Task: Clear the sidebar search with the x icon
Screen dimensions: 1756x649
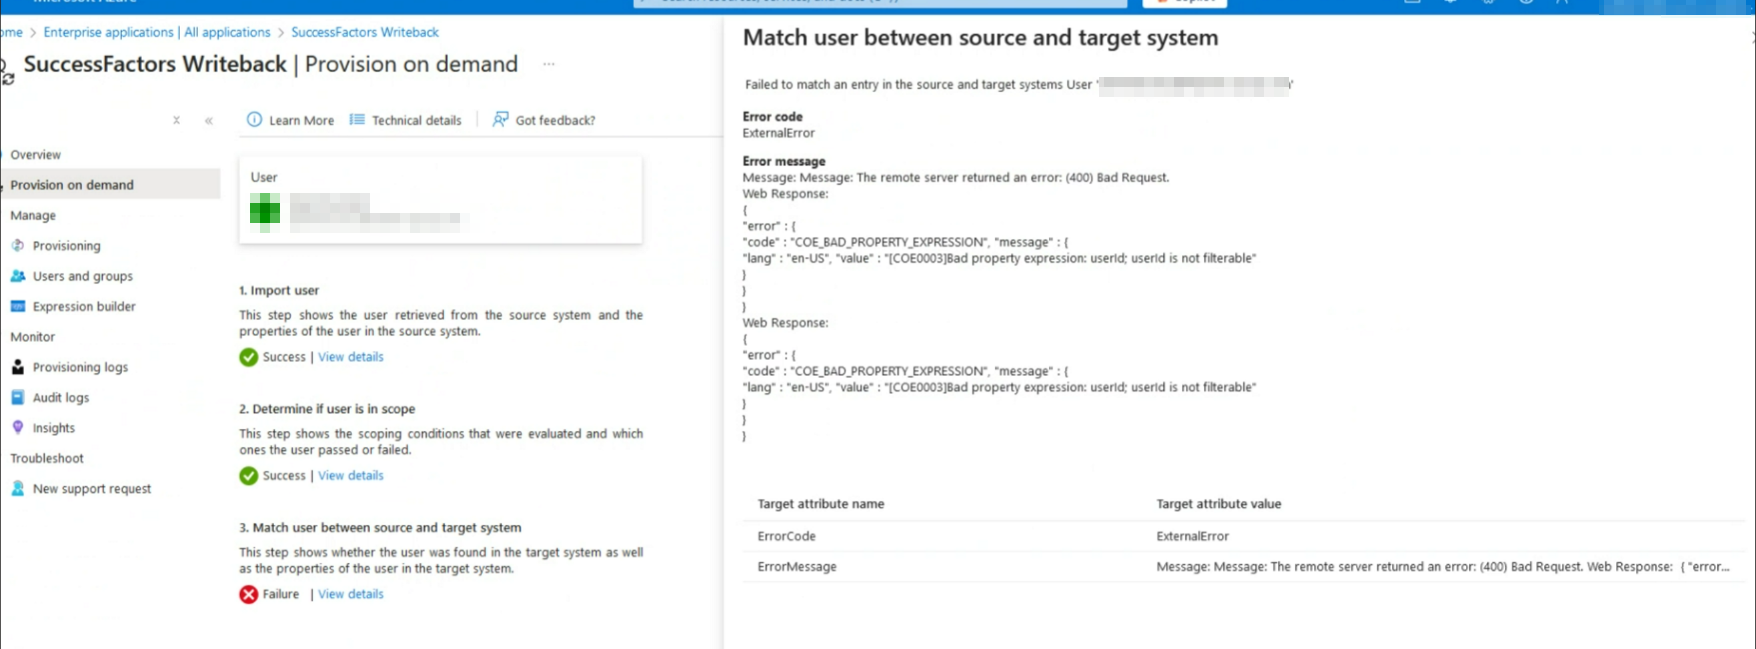Action: [x=176, y=120]
